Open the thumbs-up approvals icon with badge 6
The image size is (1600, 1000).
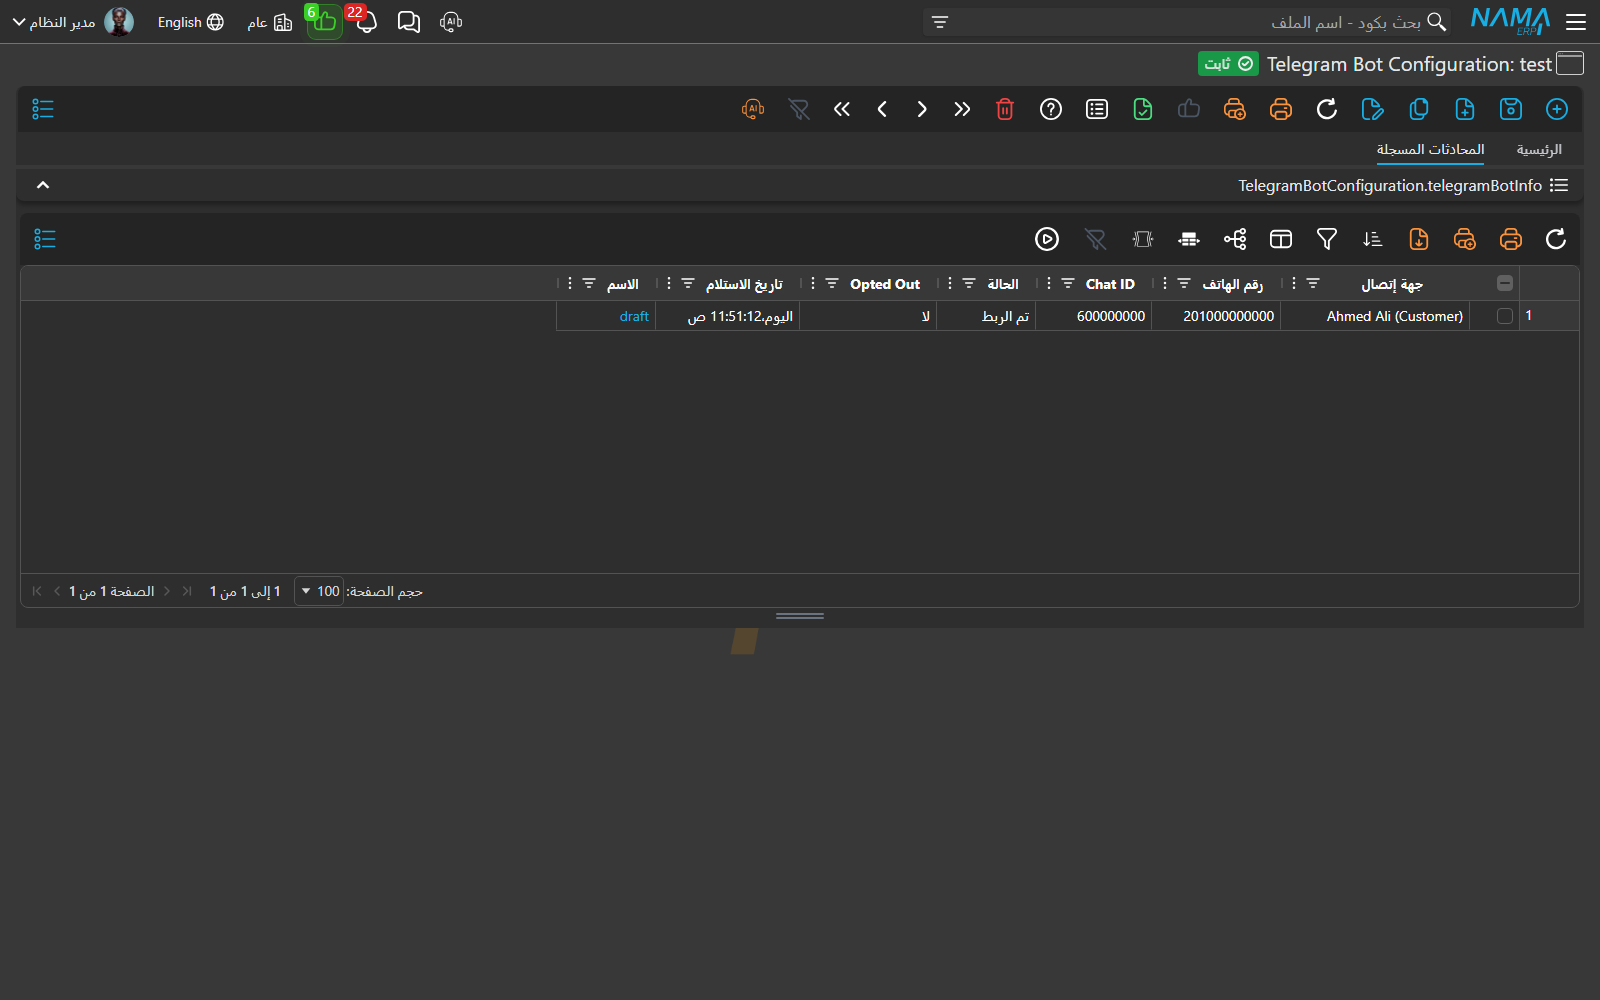(324, 21)
